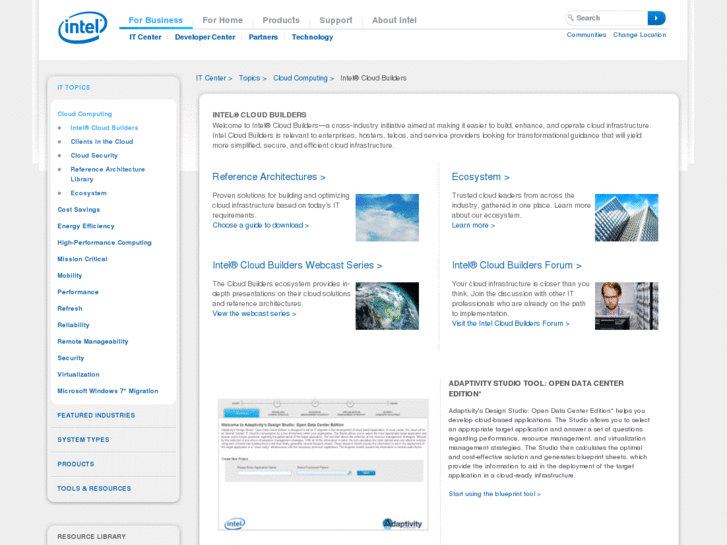Viewport: 727px width, 545px height.
Task: Open the Ecosystem heading link
Action: click(x=480, y=177)
